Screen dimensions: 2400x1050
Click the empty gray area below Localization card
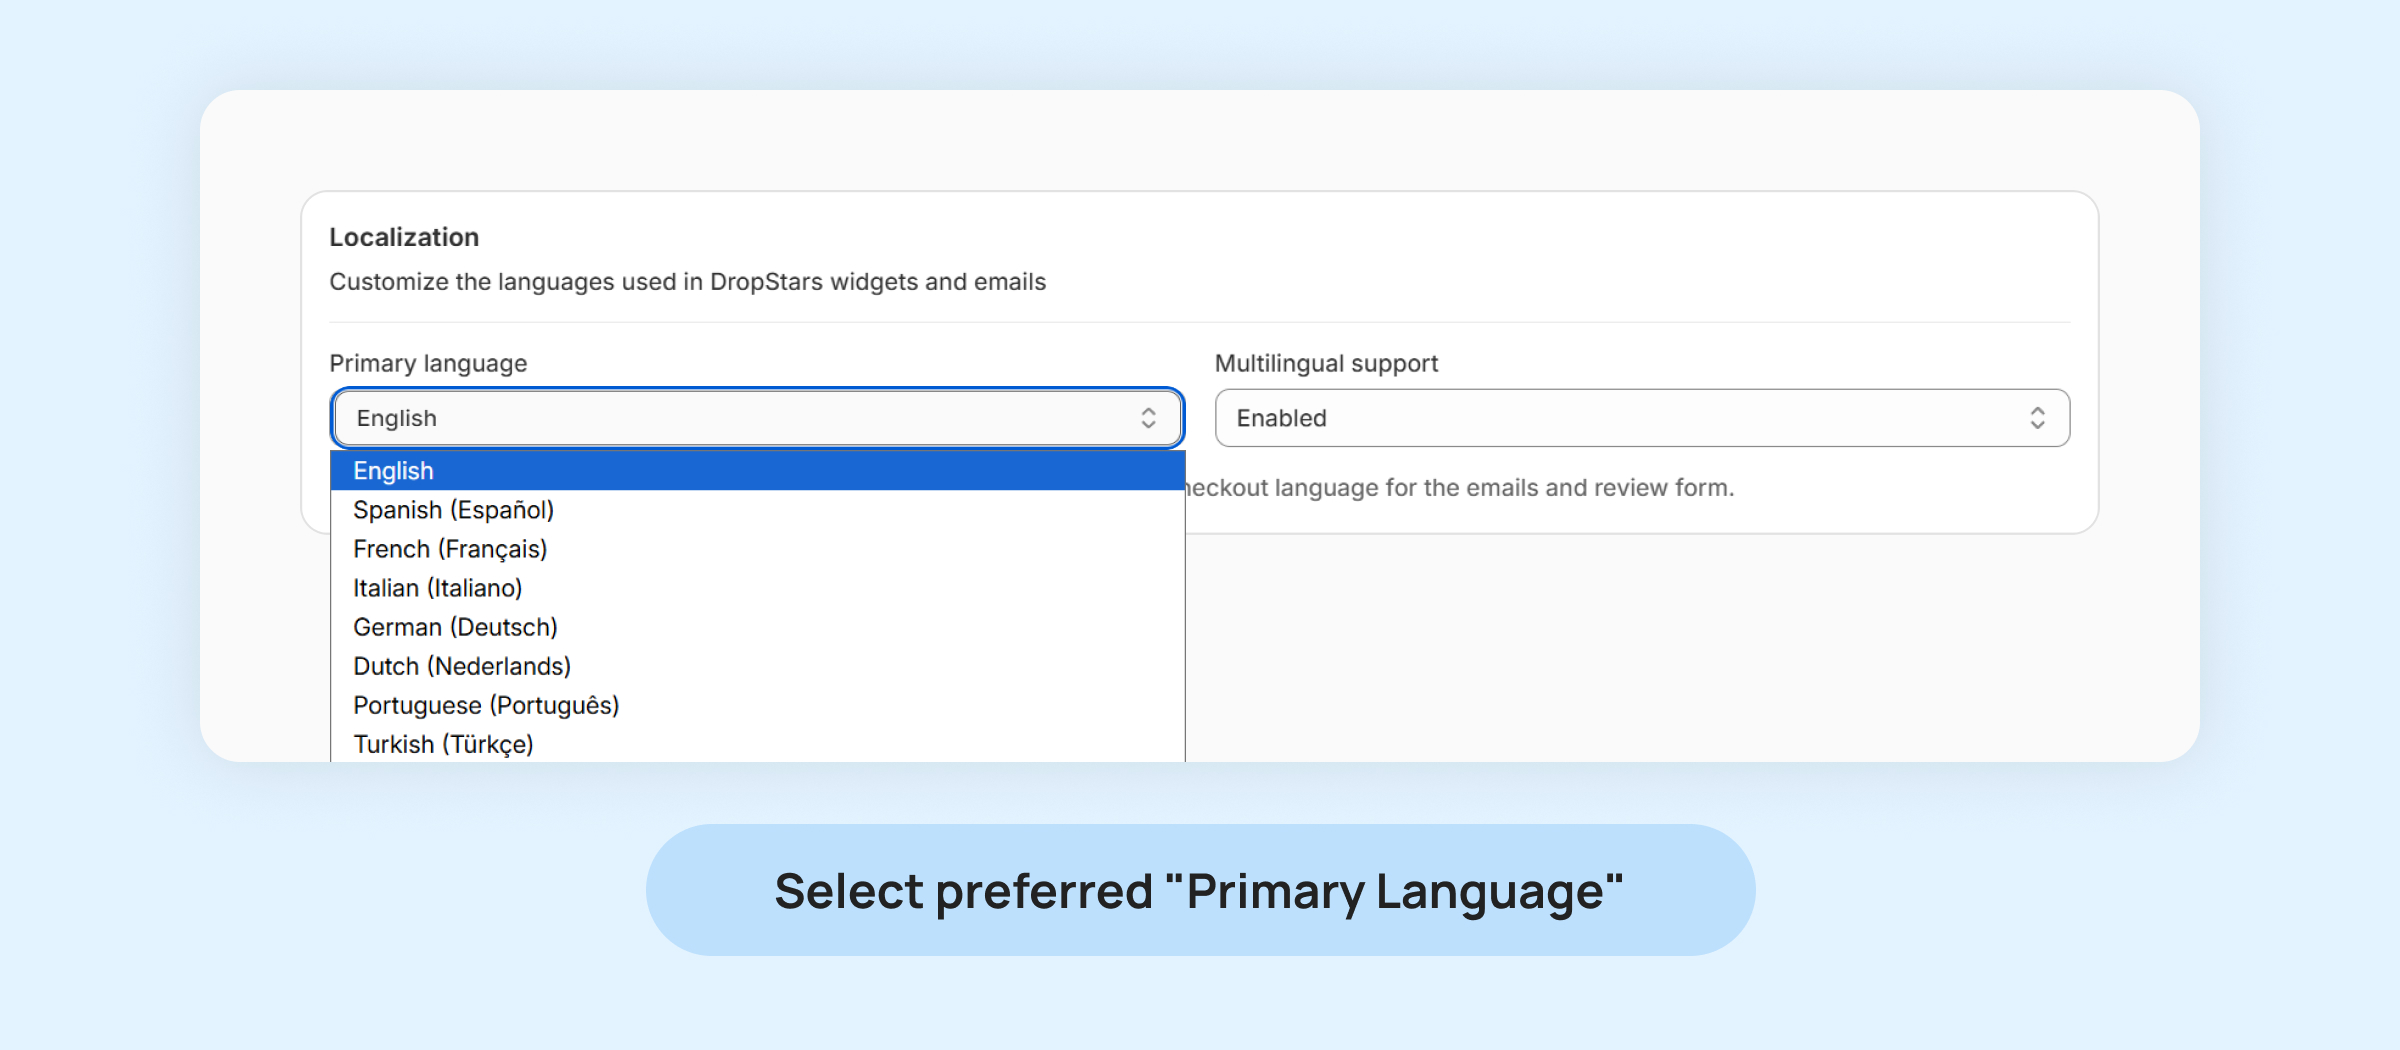click(1690, 650)
